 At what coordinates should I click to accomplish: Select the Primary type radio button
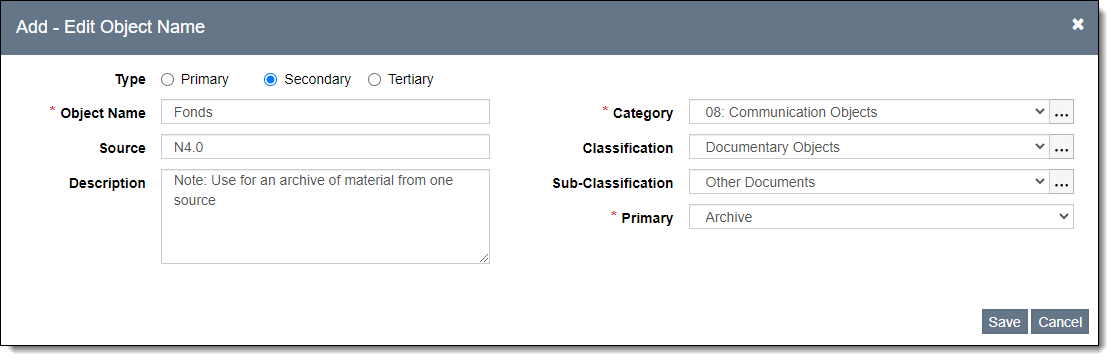168,80
